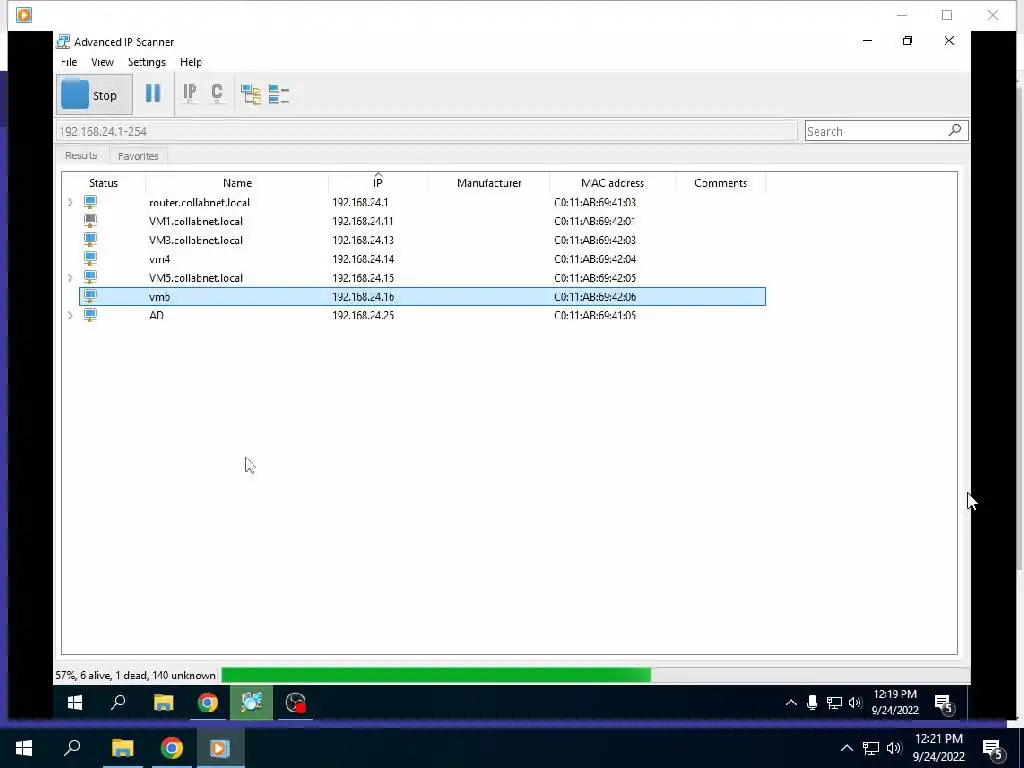Click the magnifier icon in Search box
Viewport: 1024px width, 768px height.
(955, 130)
